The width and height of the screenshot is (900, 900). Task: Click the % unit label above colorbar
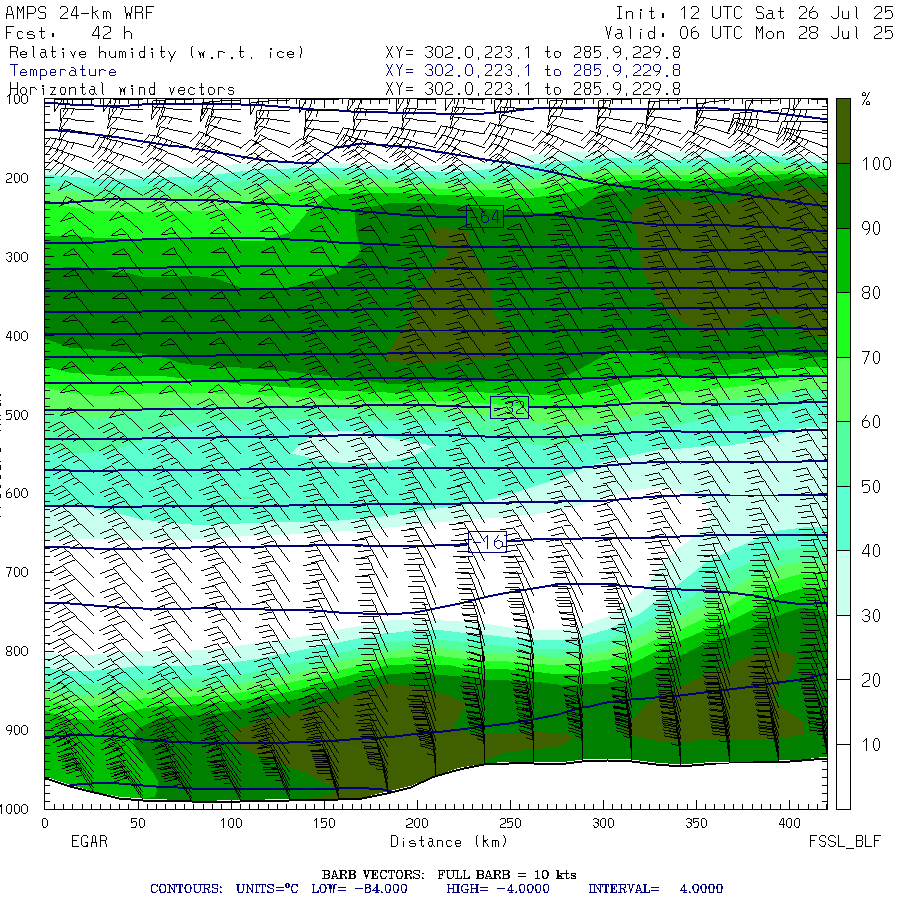click(x=866, y=100)
